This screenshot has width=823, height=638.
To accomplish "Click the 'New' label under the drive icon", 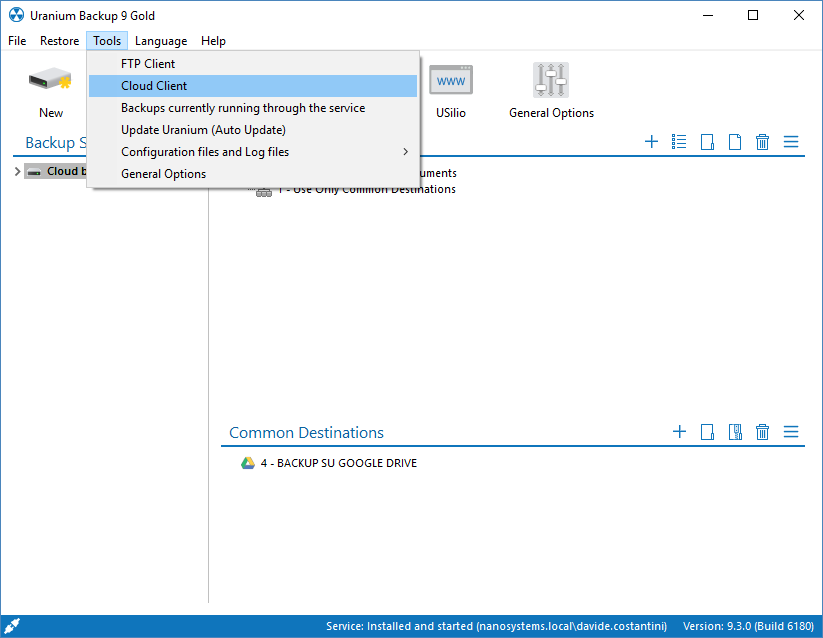I will click(51, 113).
